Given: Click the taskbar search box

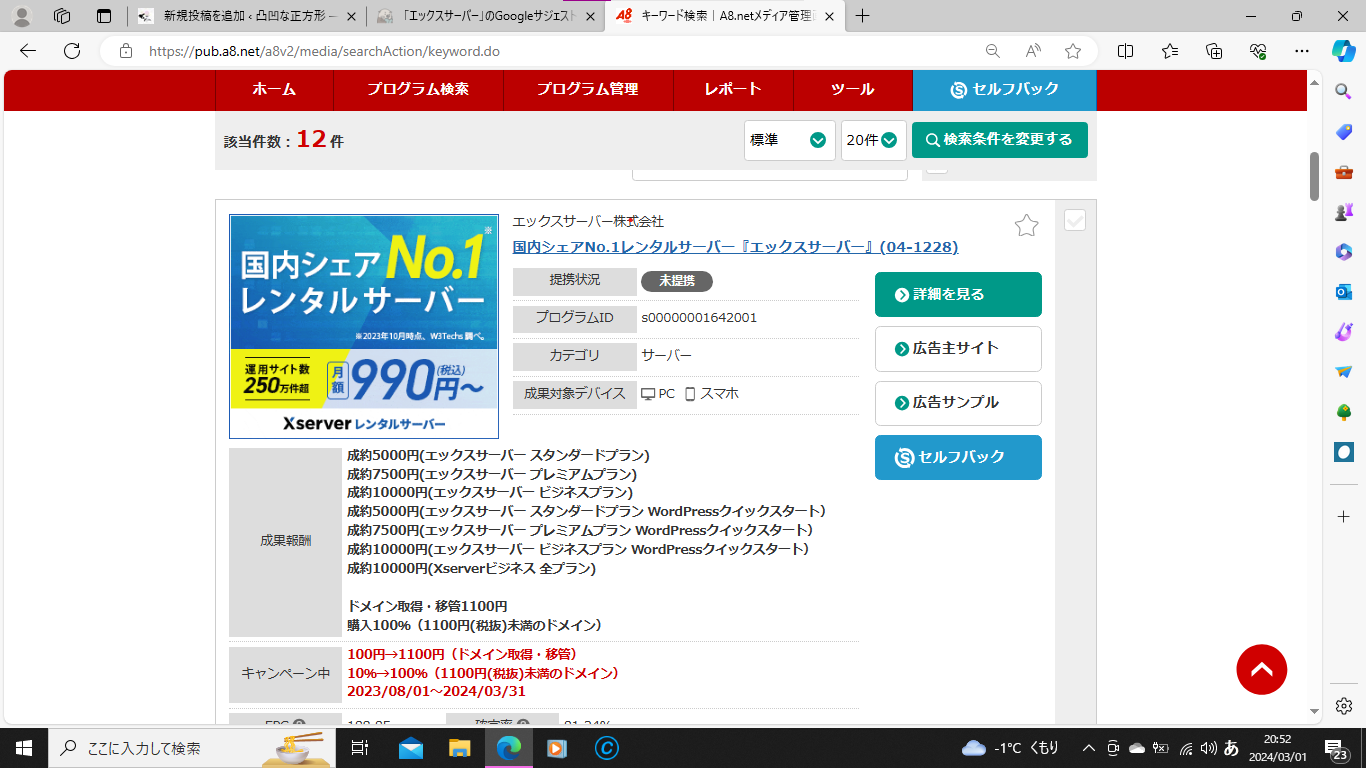Looking at the screenshot, I should 192,747.
